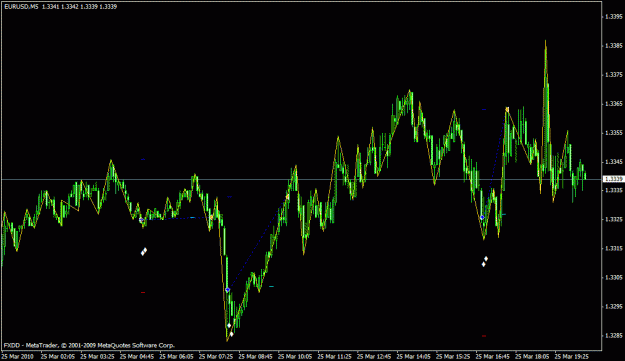Click the 25 Mar 15:25 time label
625x361 pixels.
tap(453, 357)
